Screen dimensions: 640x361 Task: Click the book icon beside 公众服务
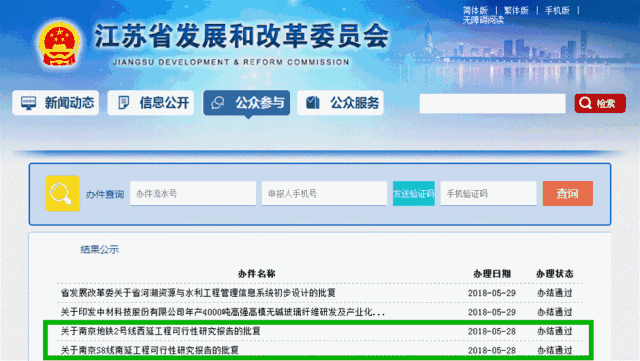click(313, 103)
